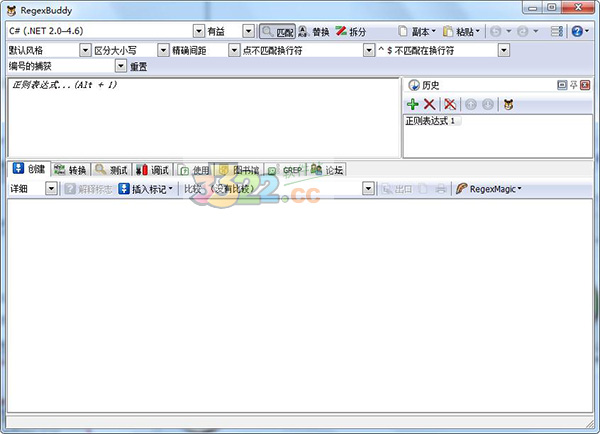Expand the 区分大小写 dropdown
This screenshot has width=600, height=434.
click(x=163, y=50)
